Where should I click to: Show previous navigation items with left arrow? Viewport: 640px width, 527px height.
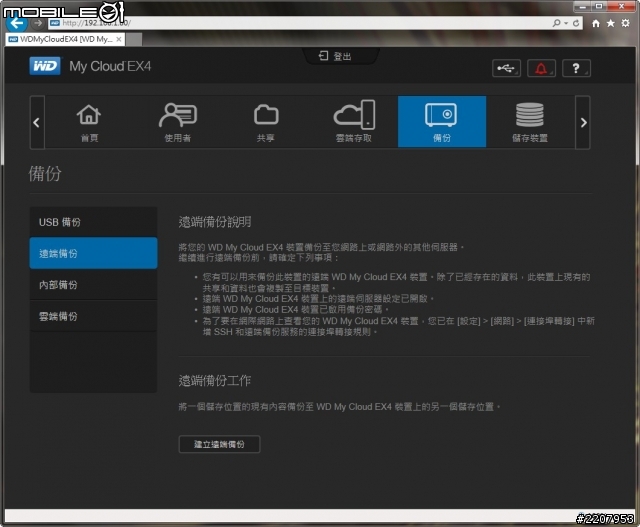[x=37, y=122]
